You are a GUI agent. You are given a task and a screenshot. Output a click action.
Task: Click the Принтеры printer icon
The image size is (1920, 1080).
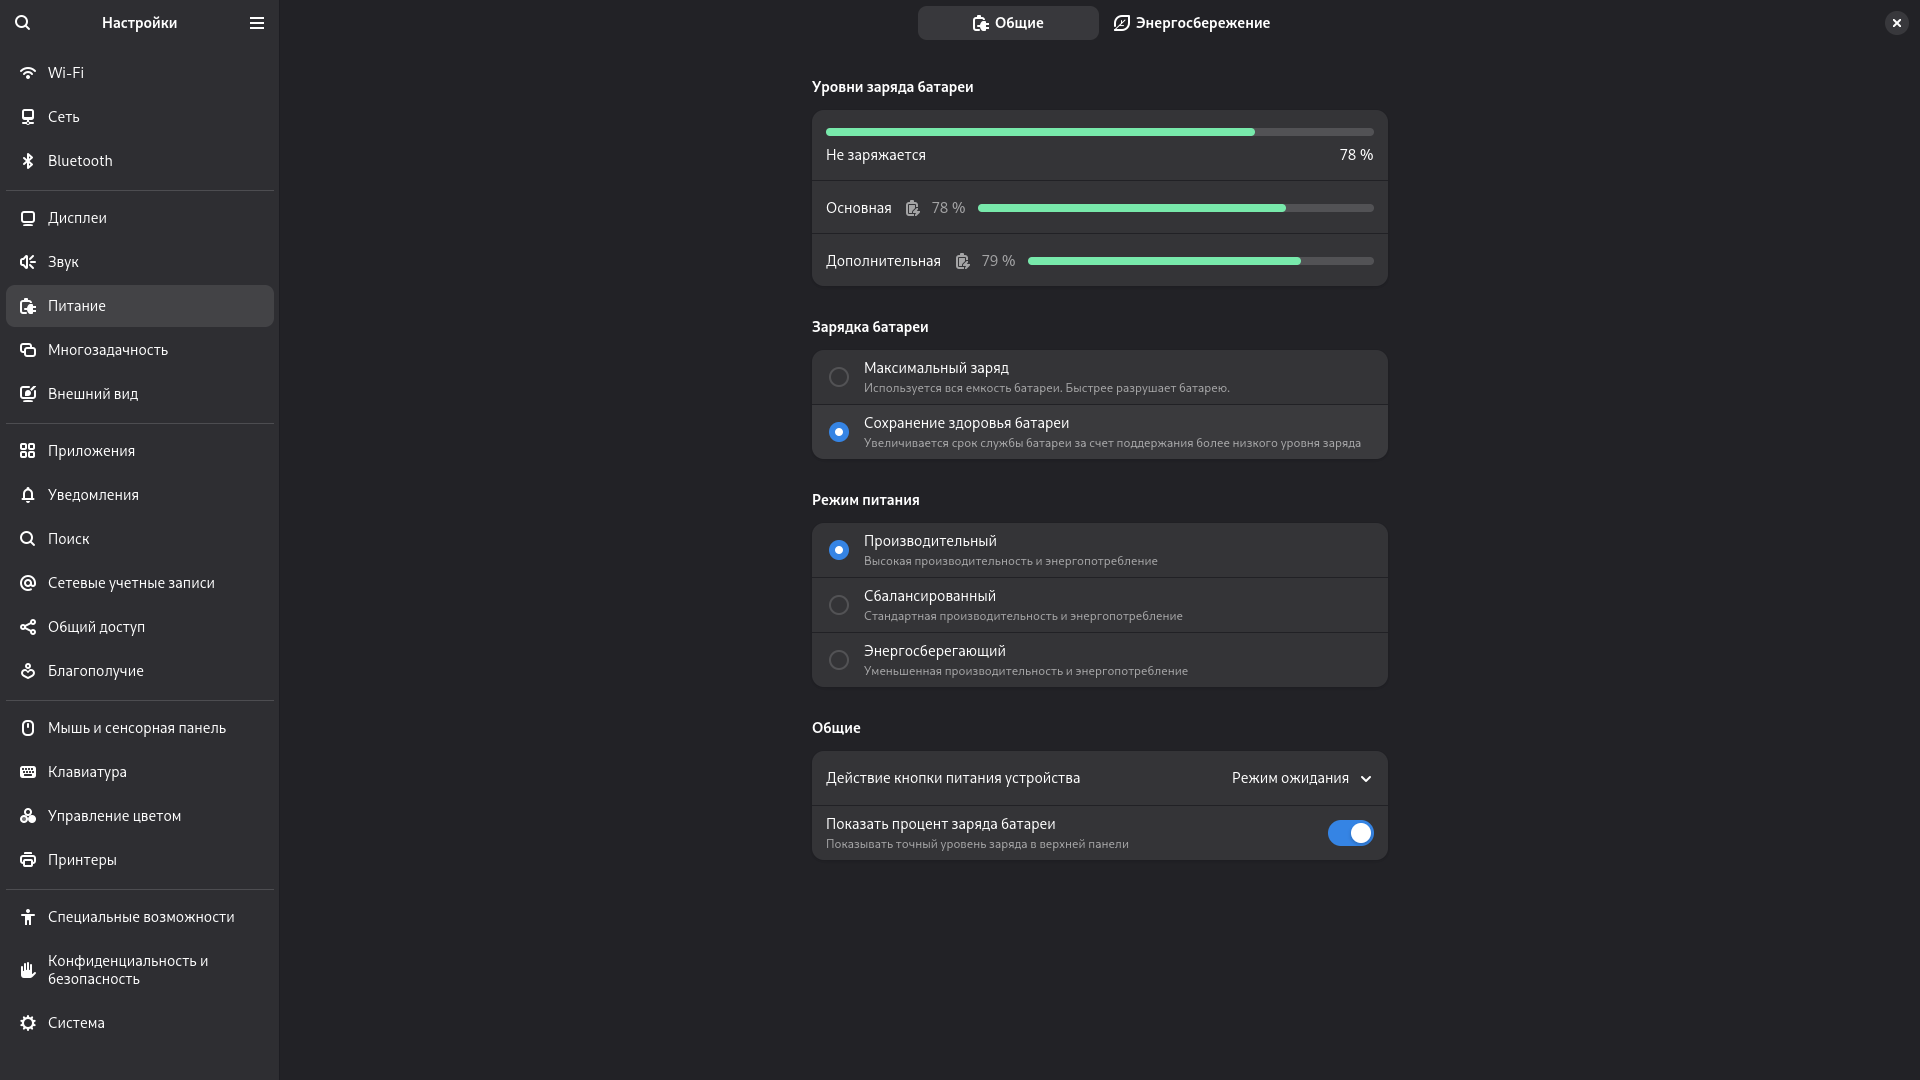pyautogui.click(x=28, y=860)
